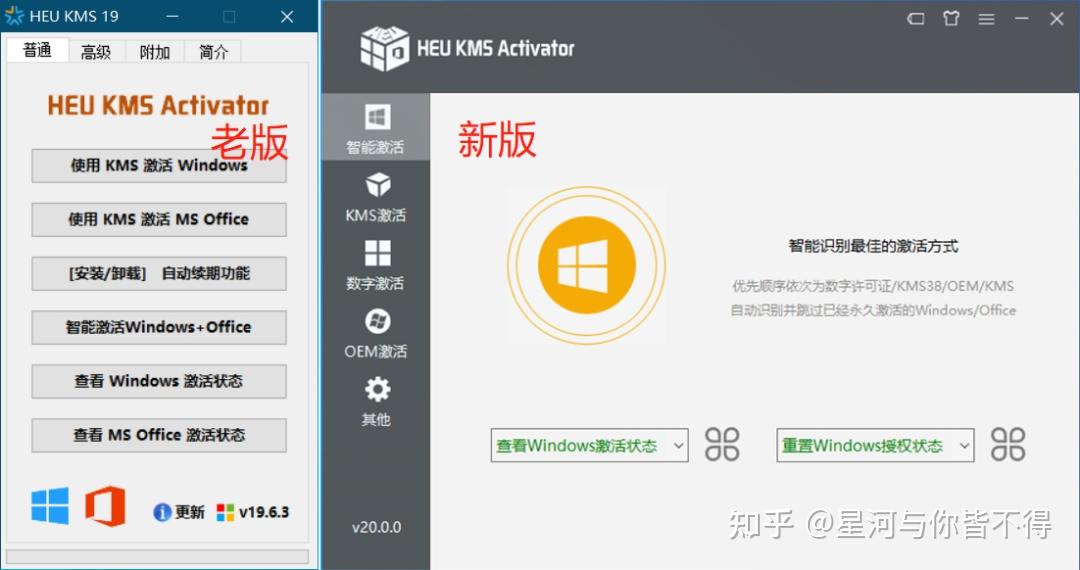Select the OEM激活 sidebar icon

point(377,321)
